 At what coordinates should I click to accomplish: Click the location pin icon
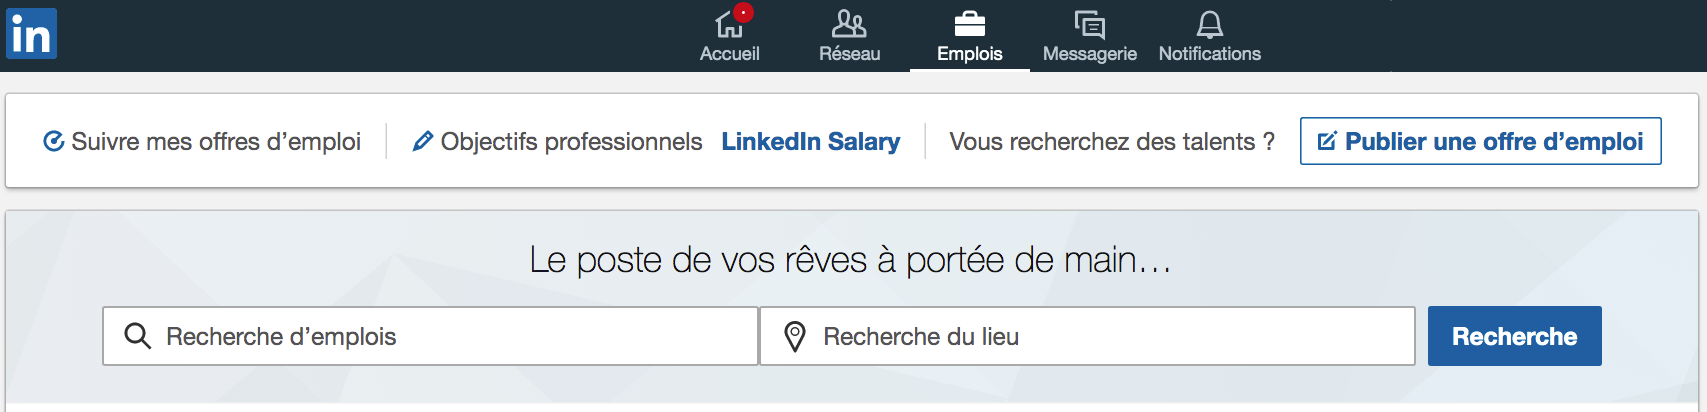(795, 337)
